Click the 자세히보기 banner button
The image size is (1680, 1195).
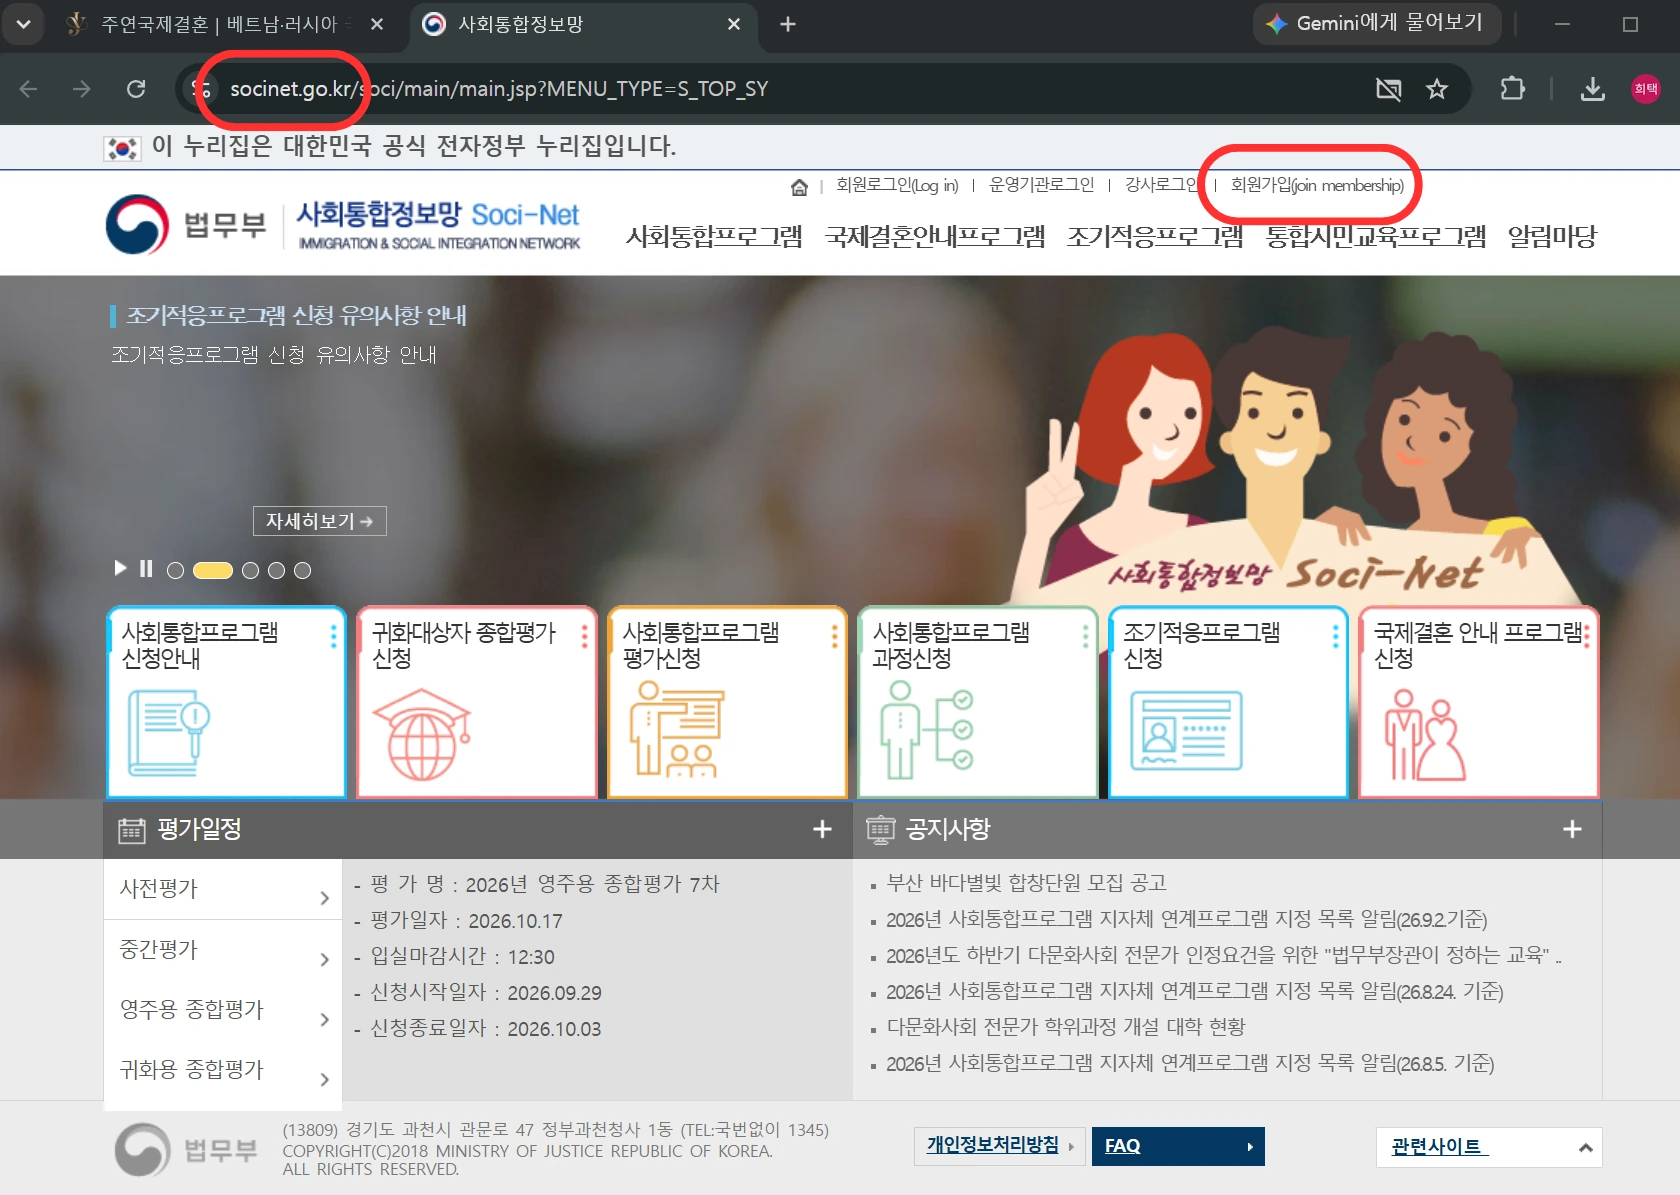(320, 521)
